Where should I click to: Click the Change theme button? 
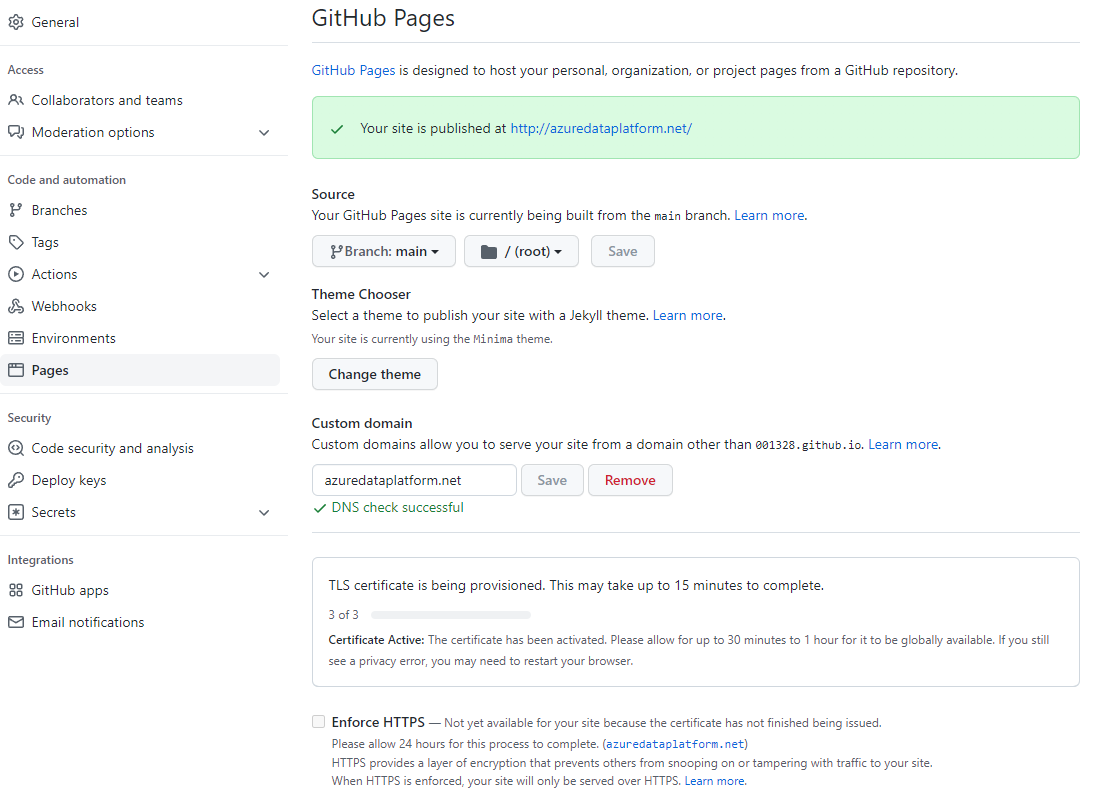[374, 374]
